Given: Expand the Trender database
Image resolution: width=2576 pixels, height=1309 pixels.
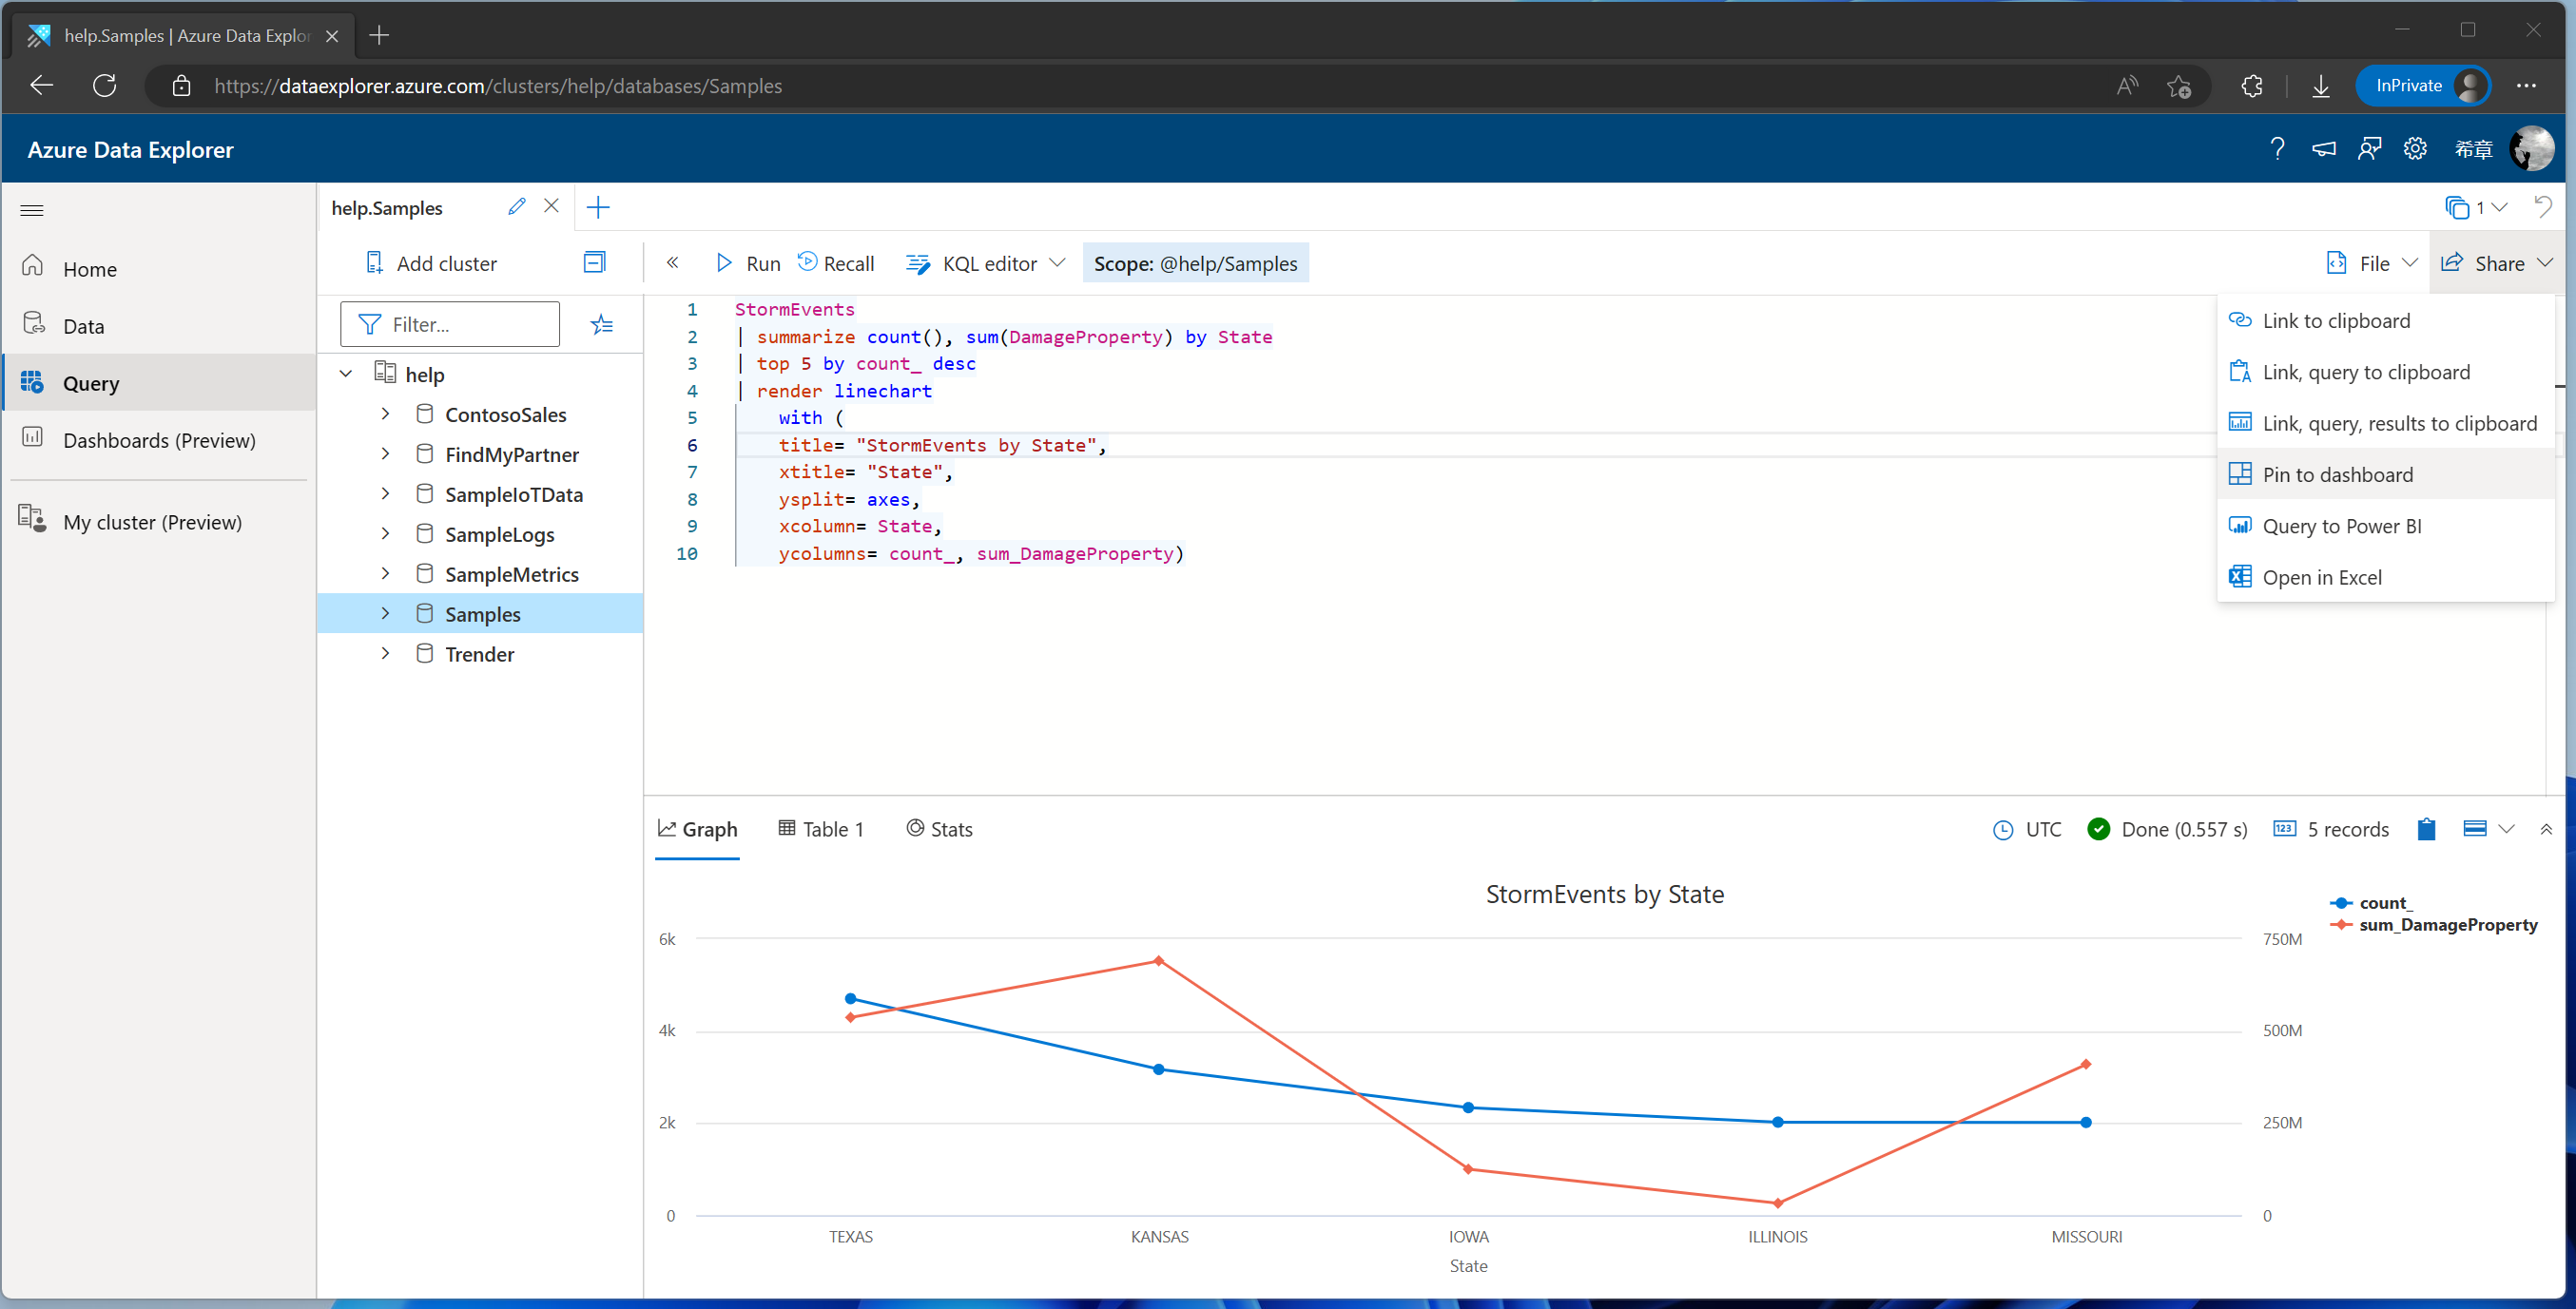Looking at the screenshot, I should coord(385,653).
